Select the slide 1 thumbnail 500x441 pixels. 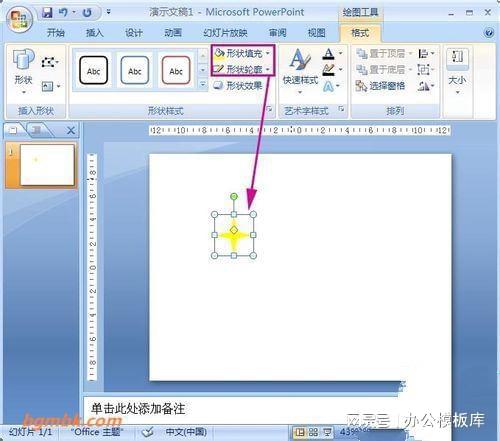click(47, 165)
